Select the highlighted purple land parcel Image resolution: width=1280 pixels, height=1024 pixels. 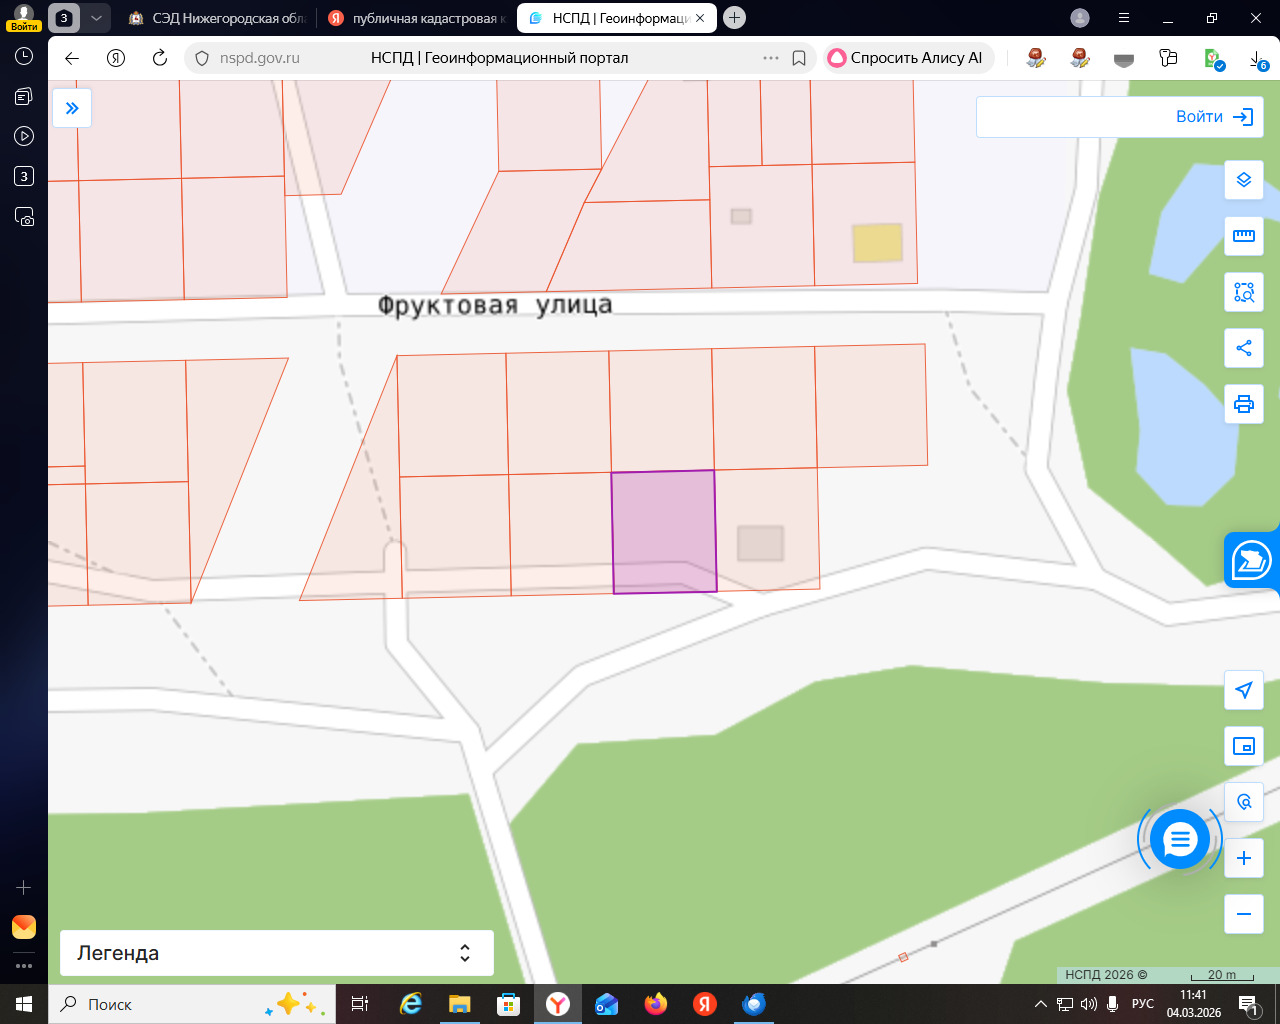pyautogui.click(x=664, y=531)
